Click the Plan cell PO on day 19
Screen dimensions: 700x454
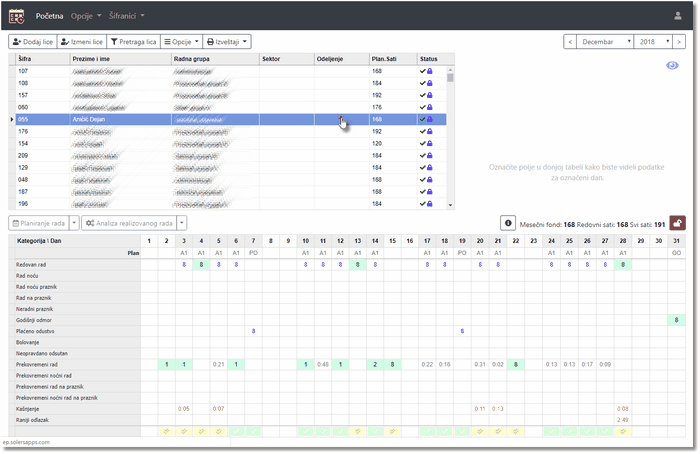tap(462, 253)
